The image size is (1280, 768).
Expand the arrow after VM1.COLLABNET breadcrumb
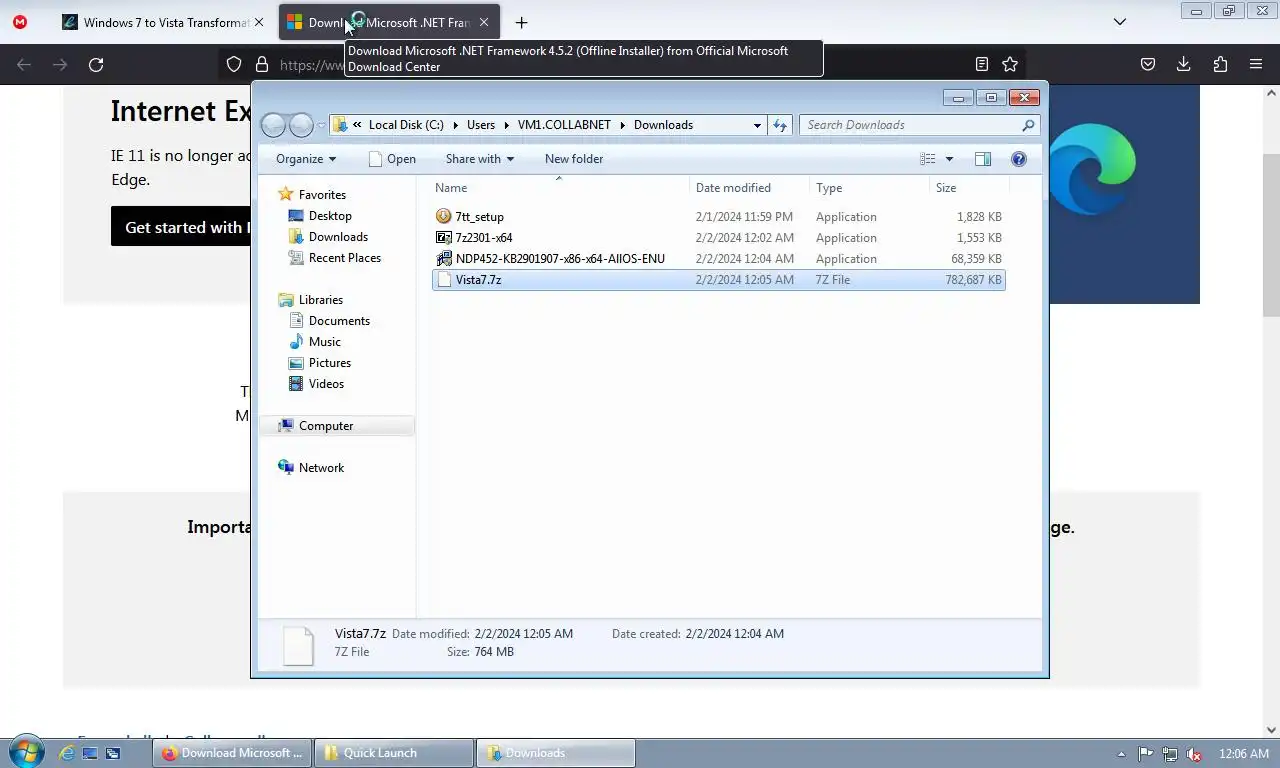(x=622, y=125)
